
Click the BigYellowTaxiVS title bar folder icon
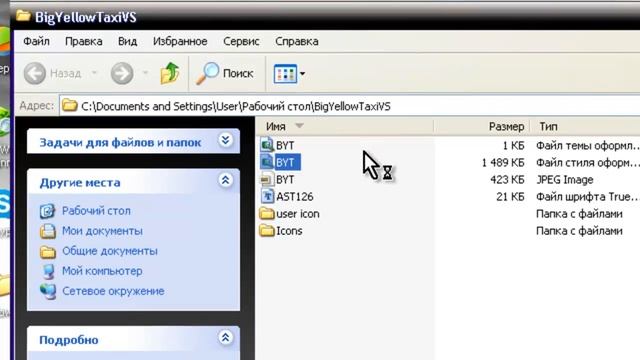23,16
